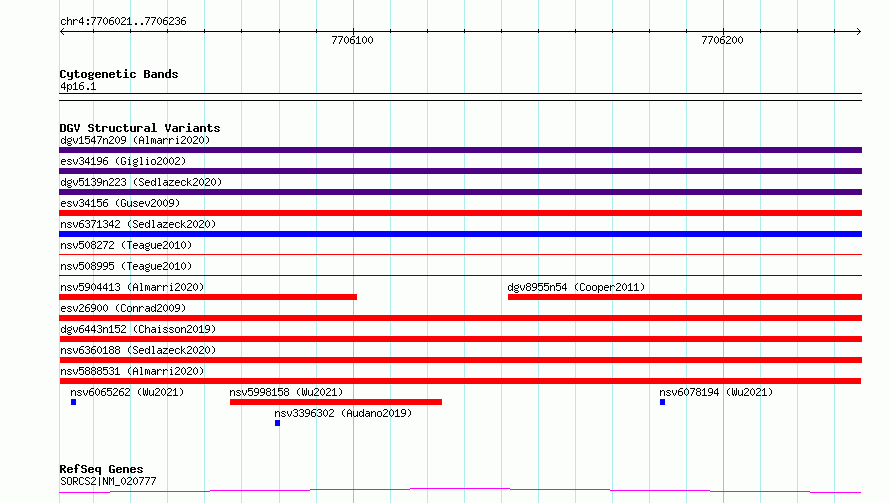Click the esv34156 (Gusev2009) variant label

click(120, 203)
